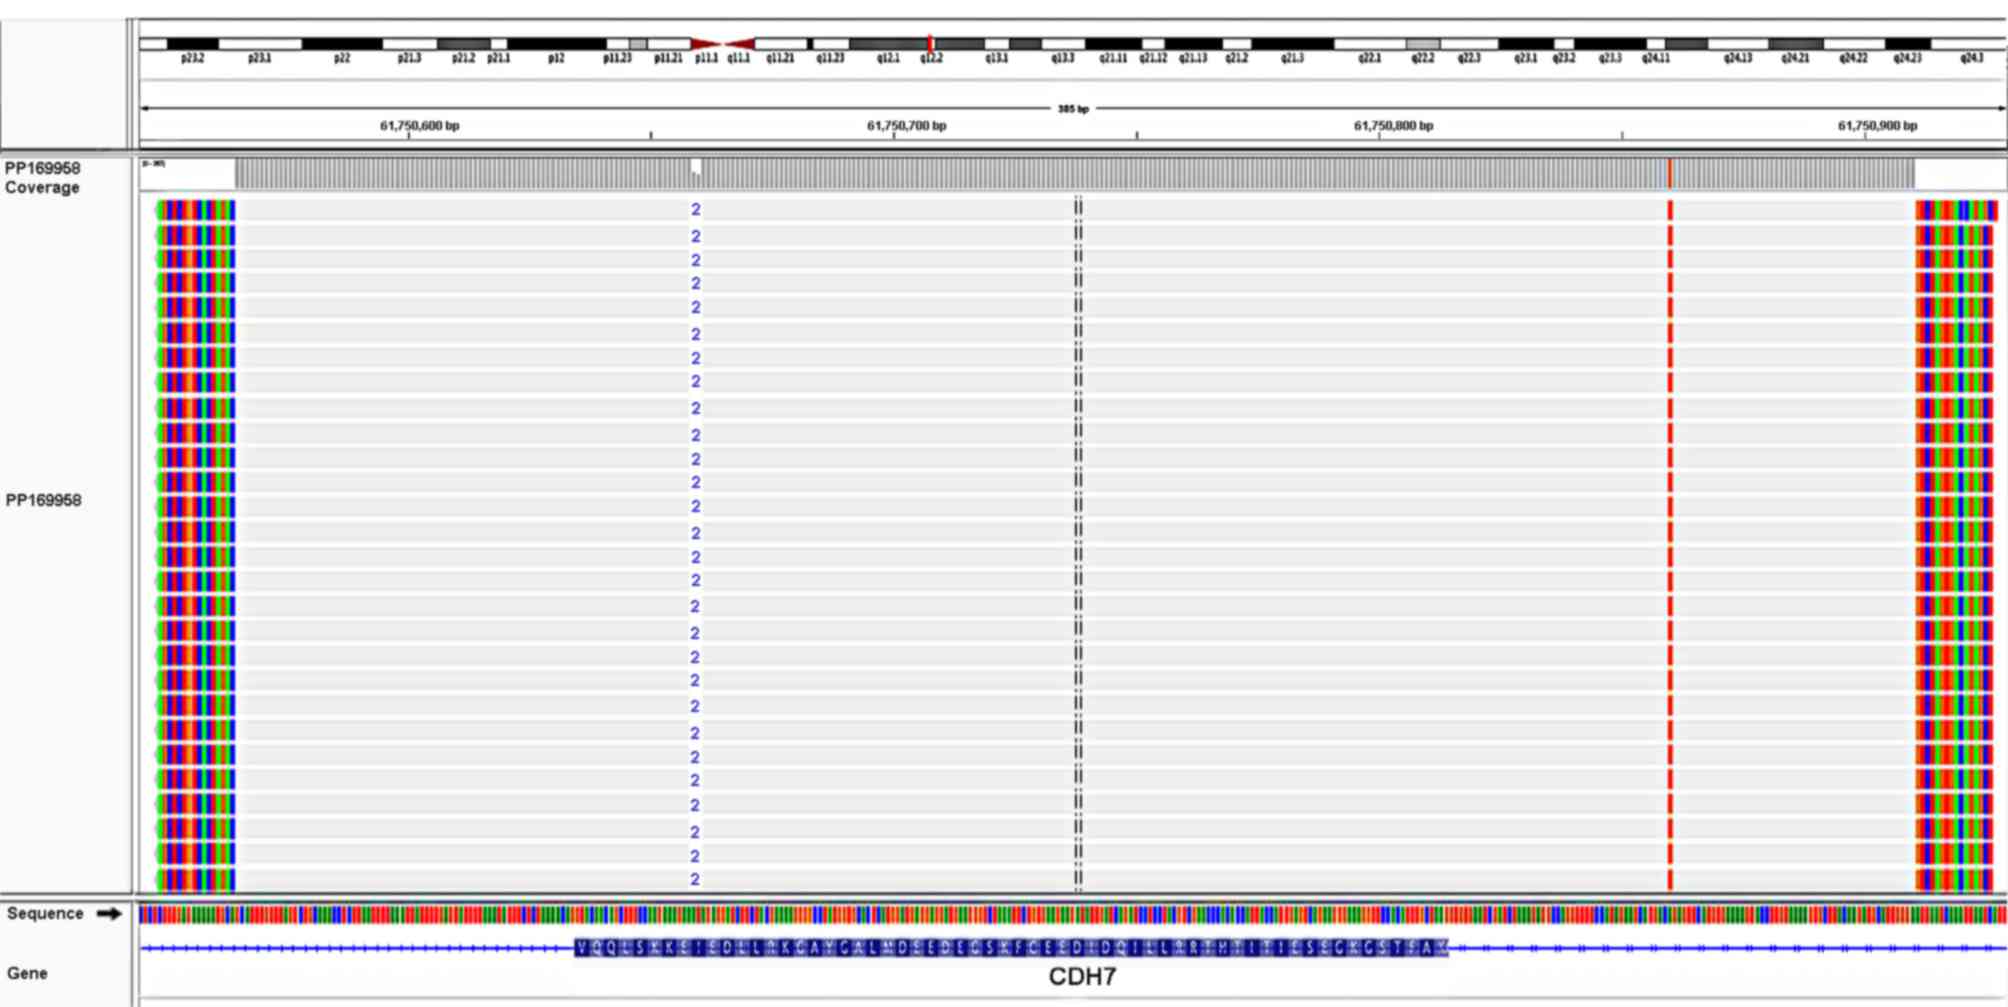Click the red mismatch bar in the coverage track
This screenshot has height=1007, width=2008.
pos(1669,174)
